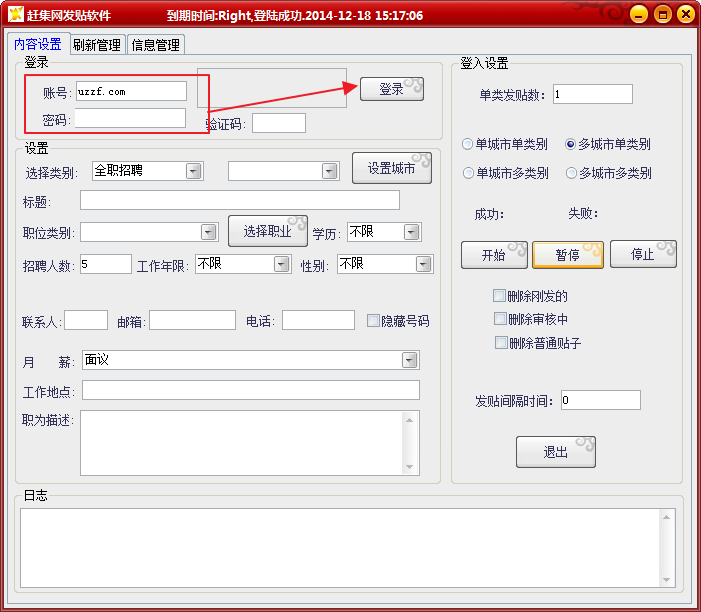Switch to the 内容设置 tab

[38, 44]
